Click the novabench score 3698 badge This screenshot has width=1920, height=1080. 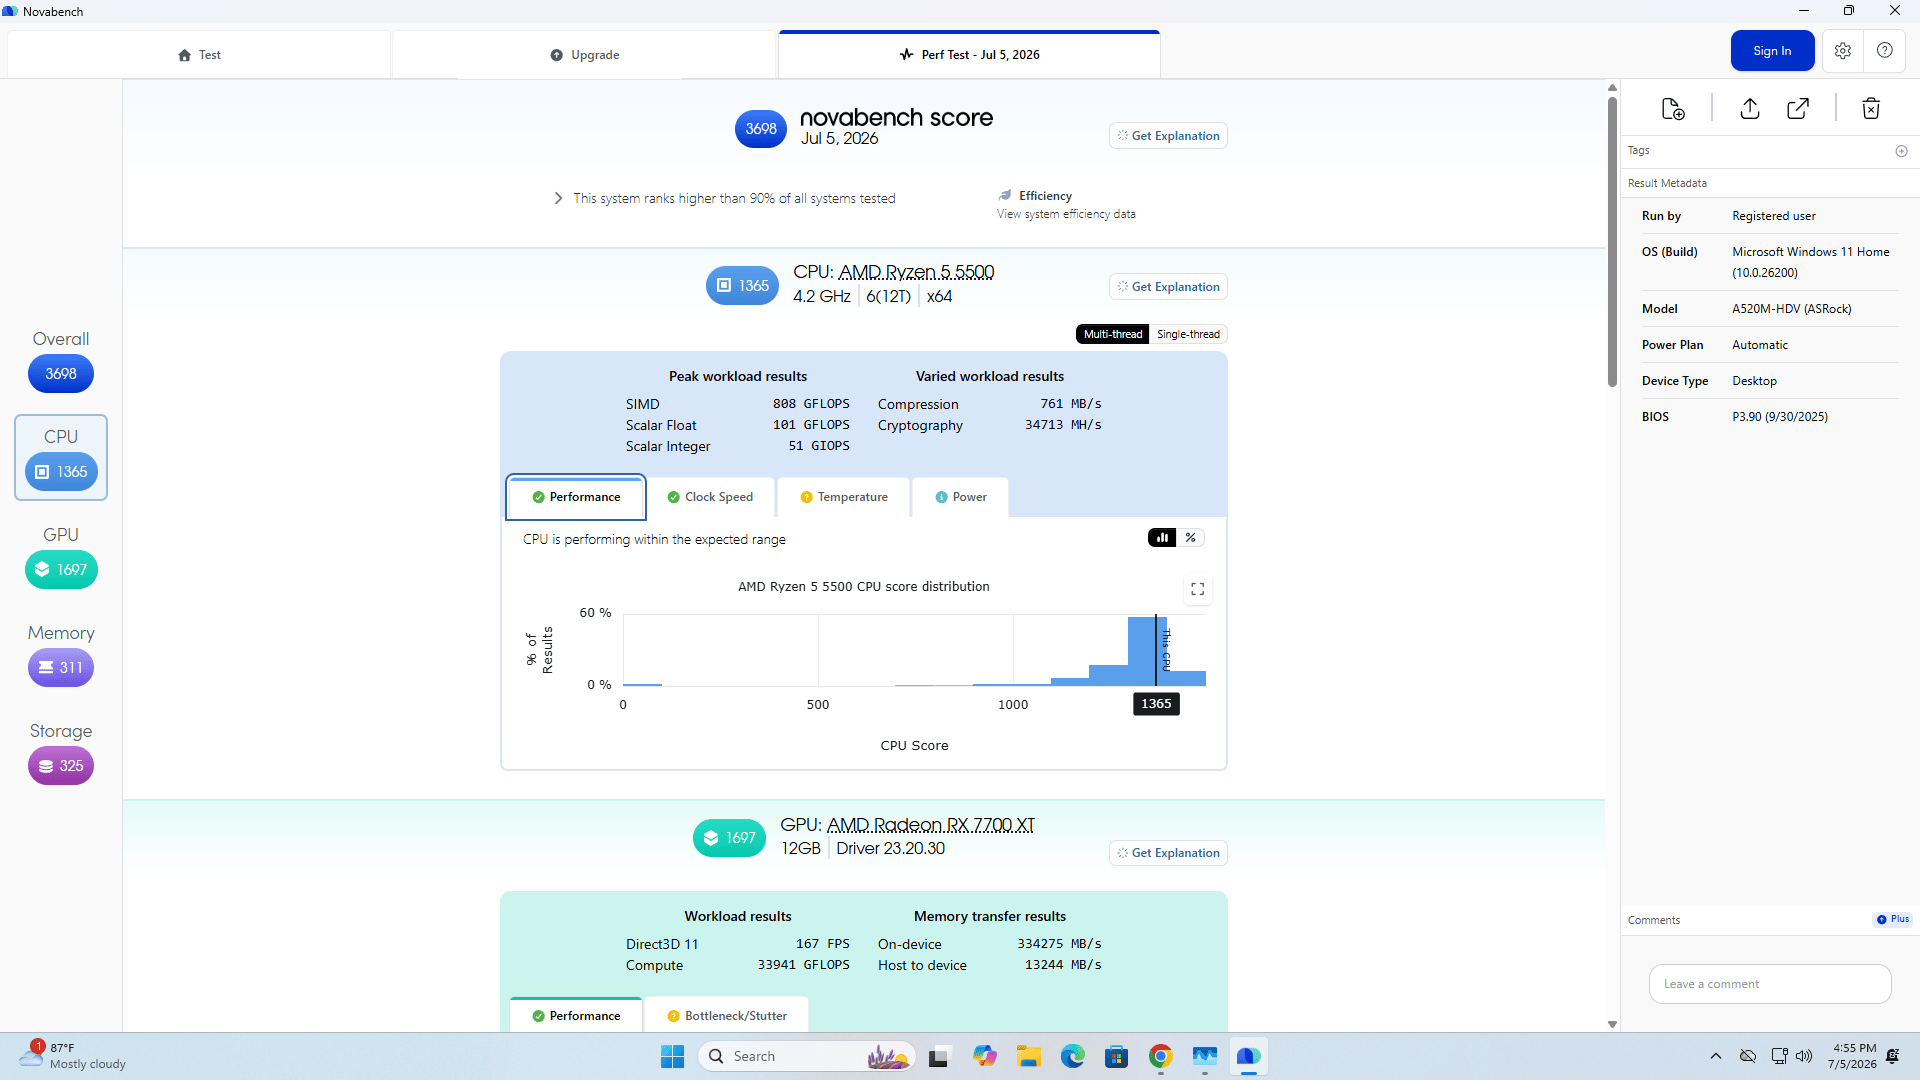pyautogui.click(x=761, y=129)
